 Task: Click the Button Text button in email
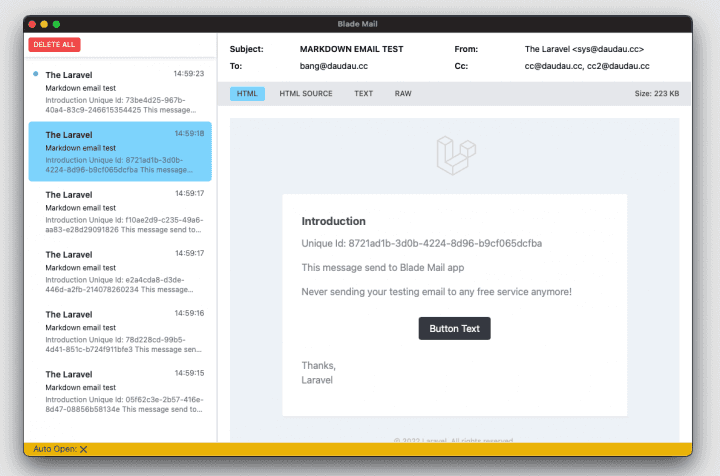coord(454,329)
